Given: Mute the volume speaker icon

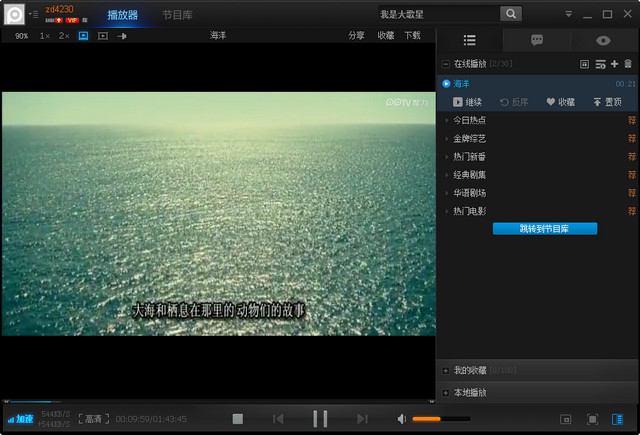Looking at the screenshot, I should [x=402, y=419].
